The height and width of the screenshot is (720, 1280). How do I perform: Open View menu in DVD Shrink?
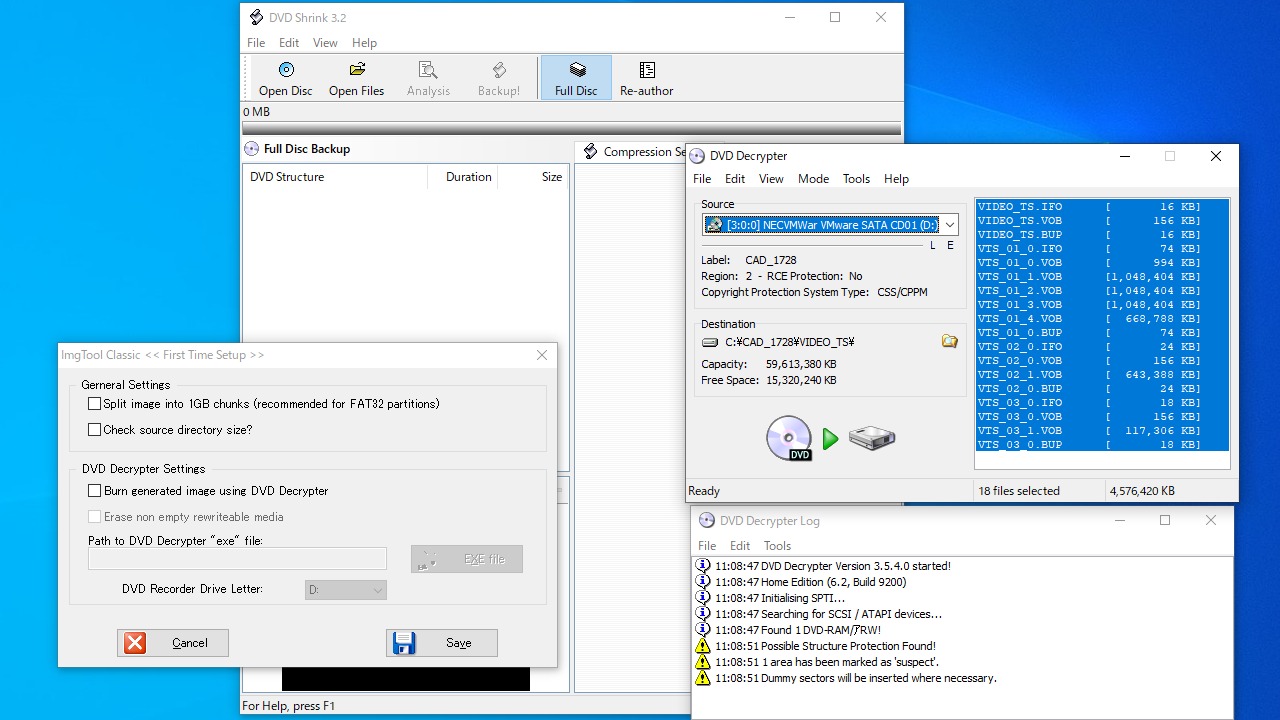[325, 43]
